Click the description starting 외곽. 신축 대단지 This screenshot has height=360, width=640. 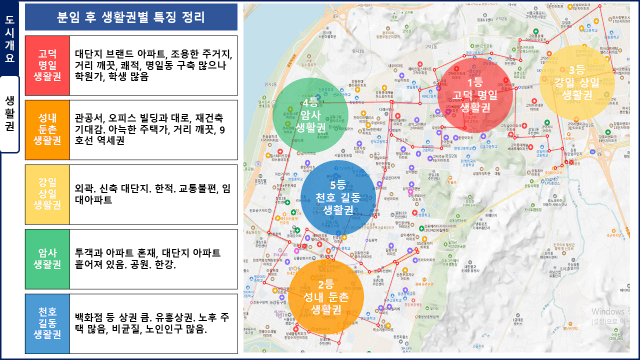[x=153, y=194]
